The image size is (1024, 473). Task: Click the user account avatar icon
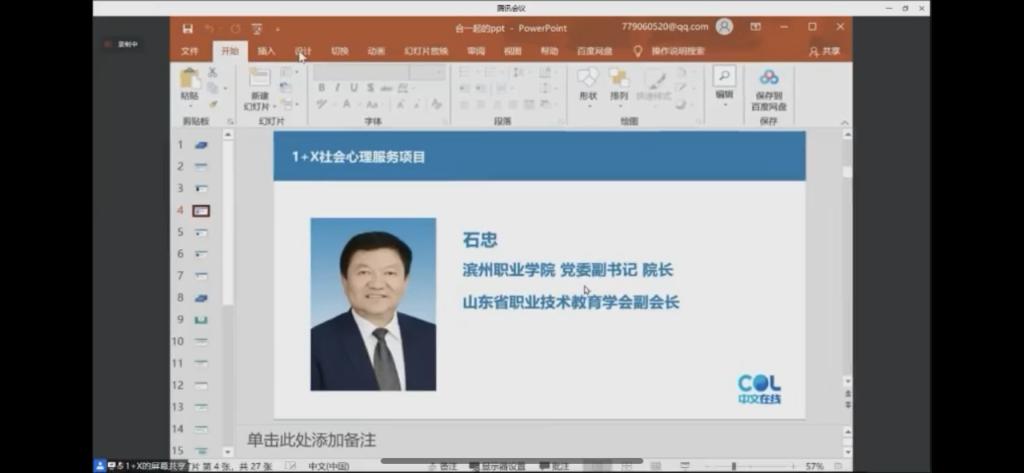724,27
